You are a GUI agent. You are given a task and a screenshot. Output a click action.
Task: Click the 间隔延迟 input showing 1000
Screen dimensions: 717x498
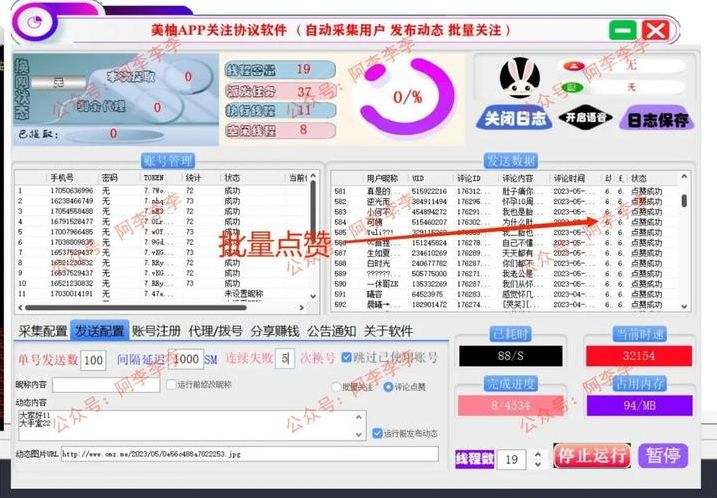point(186,359)
